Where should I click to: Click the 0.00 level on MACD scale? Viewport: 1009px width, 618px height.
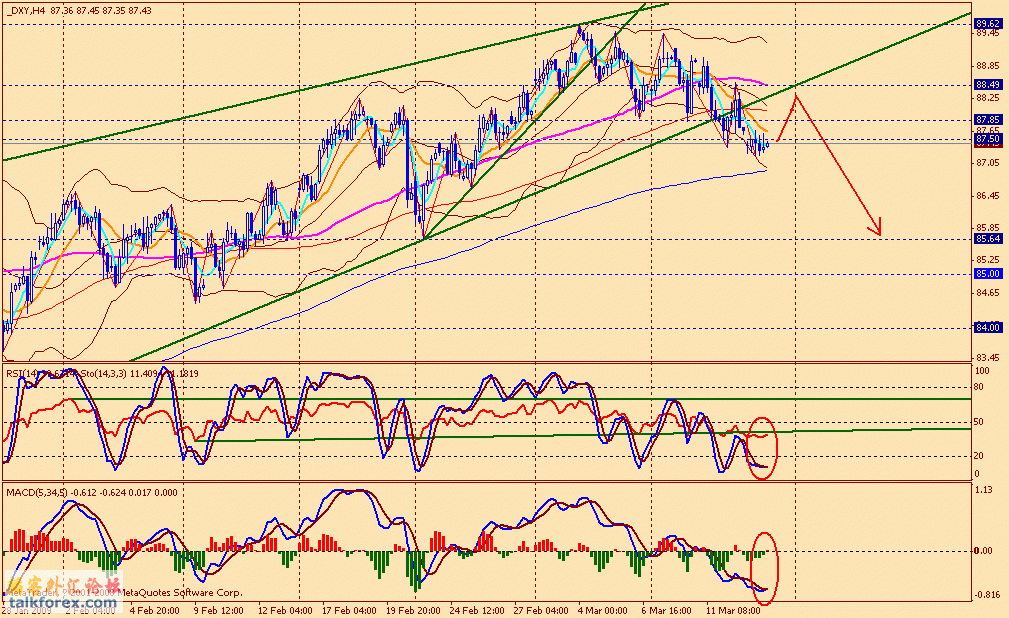(986, 551)
